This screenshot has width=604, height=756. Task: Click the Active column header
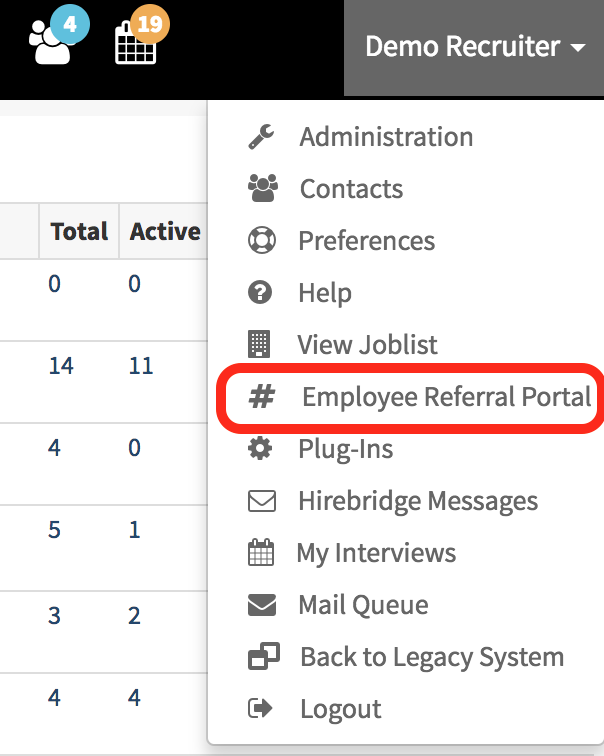(165, 232)
